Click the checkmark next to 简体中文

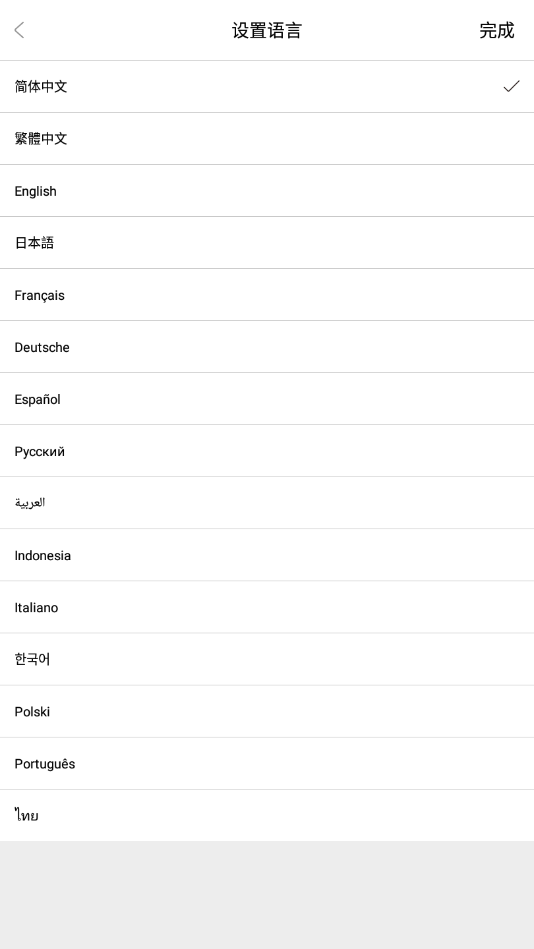tap(511, 87)
